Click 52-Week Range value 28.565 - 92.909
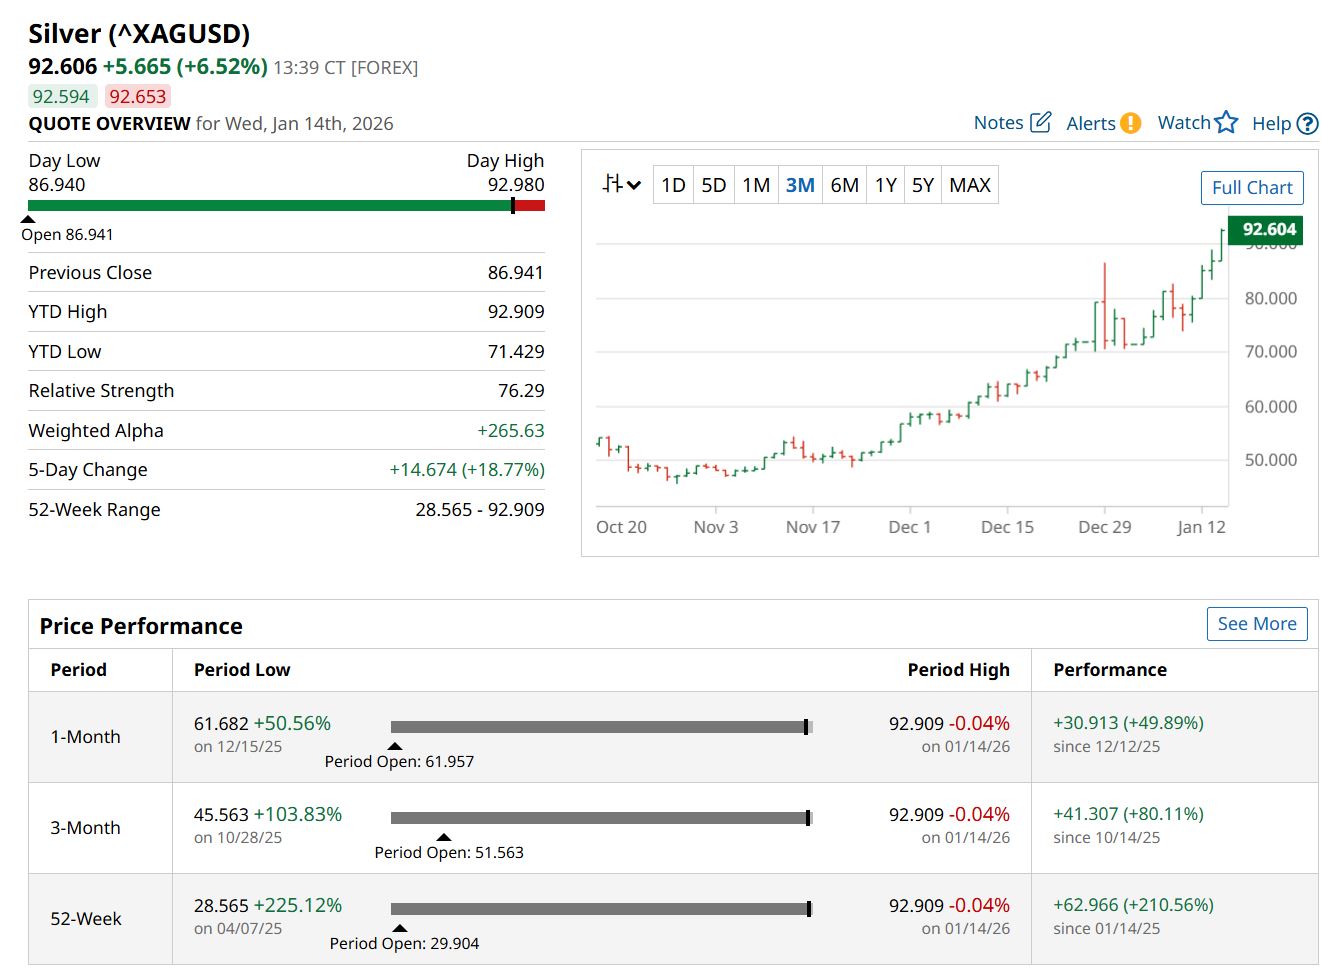Screen dimensions: 1321x976 pos(480,510)
